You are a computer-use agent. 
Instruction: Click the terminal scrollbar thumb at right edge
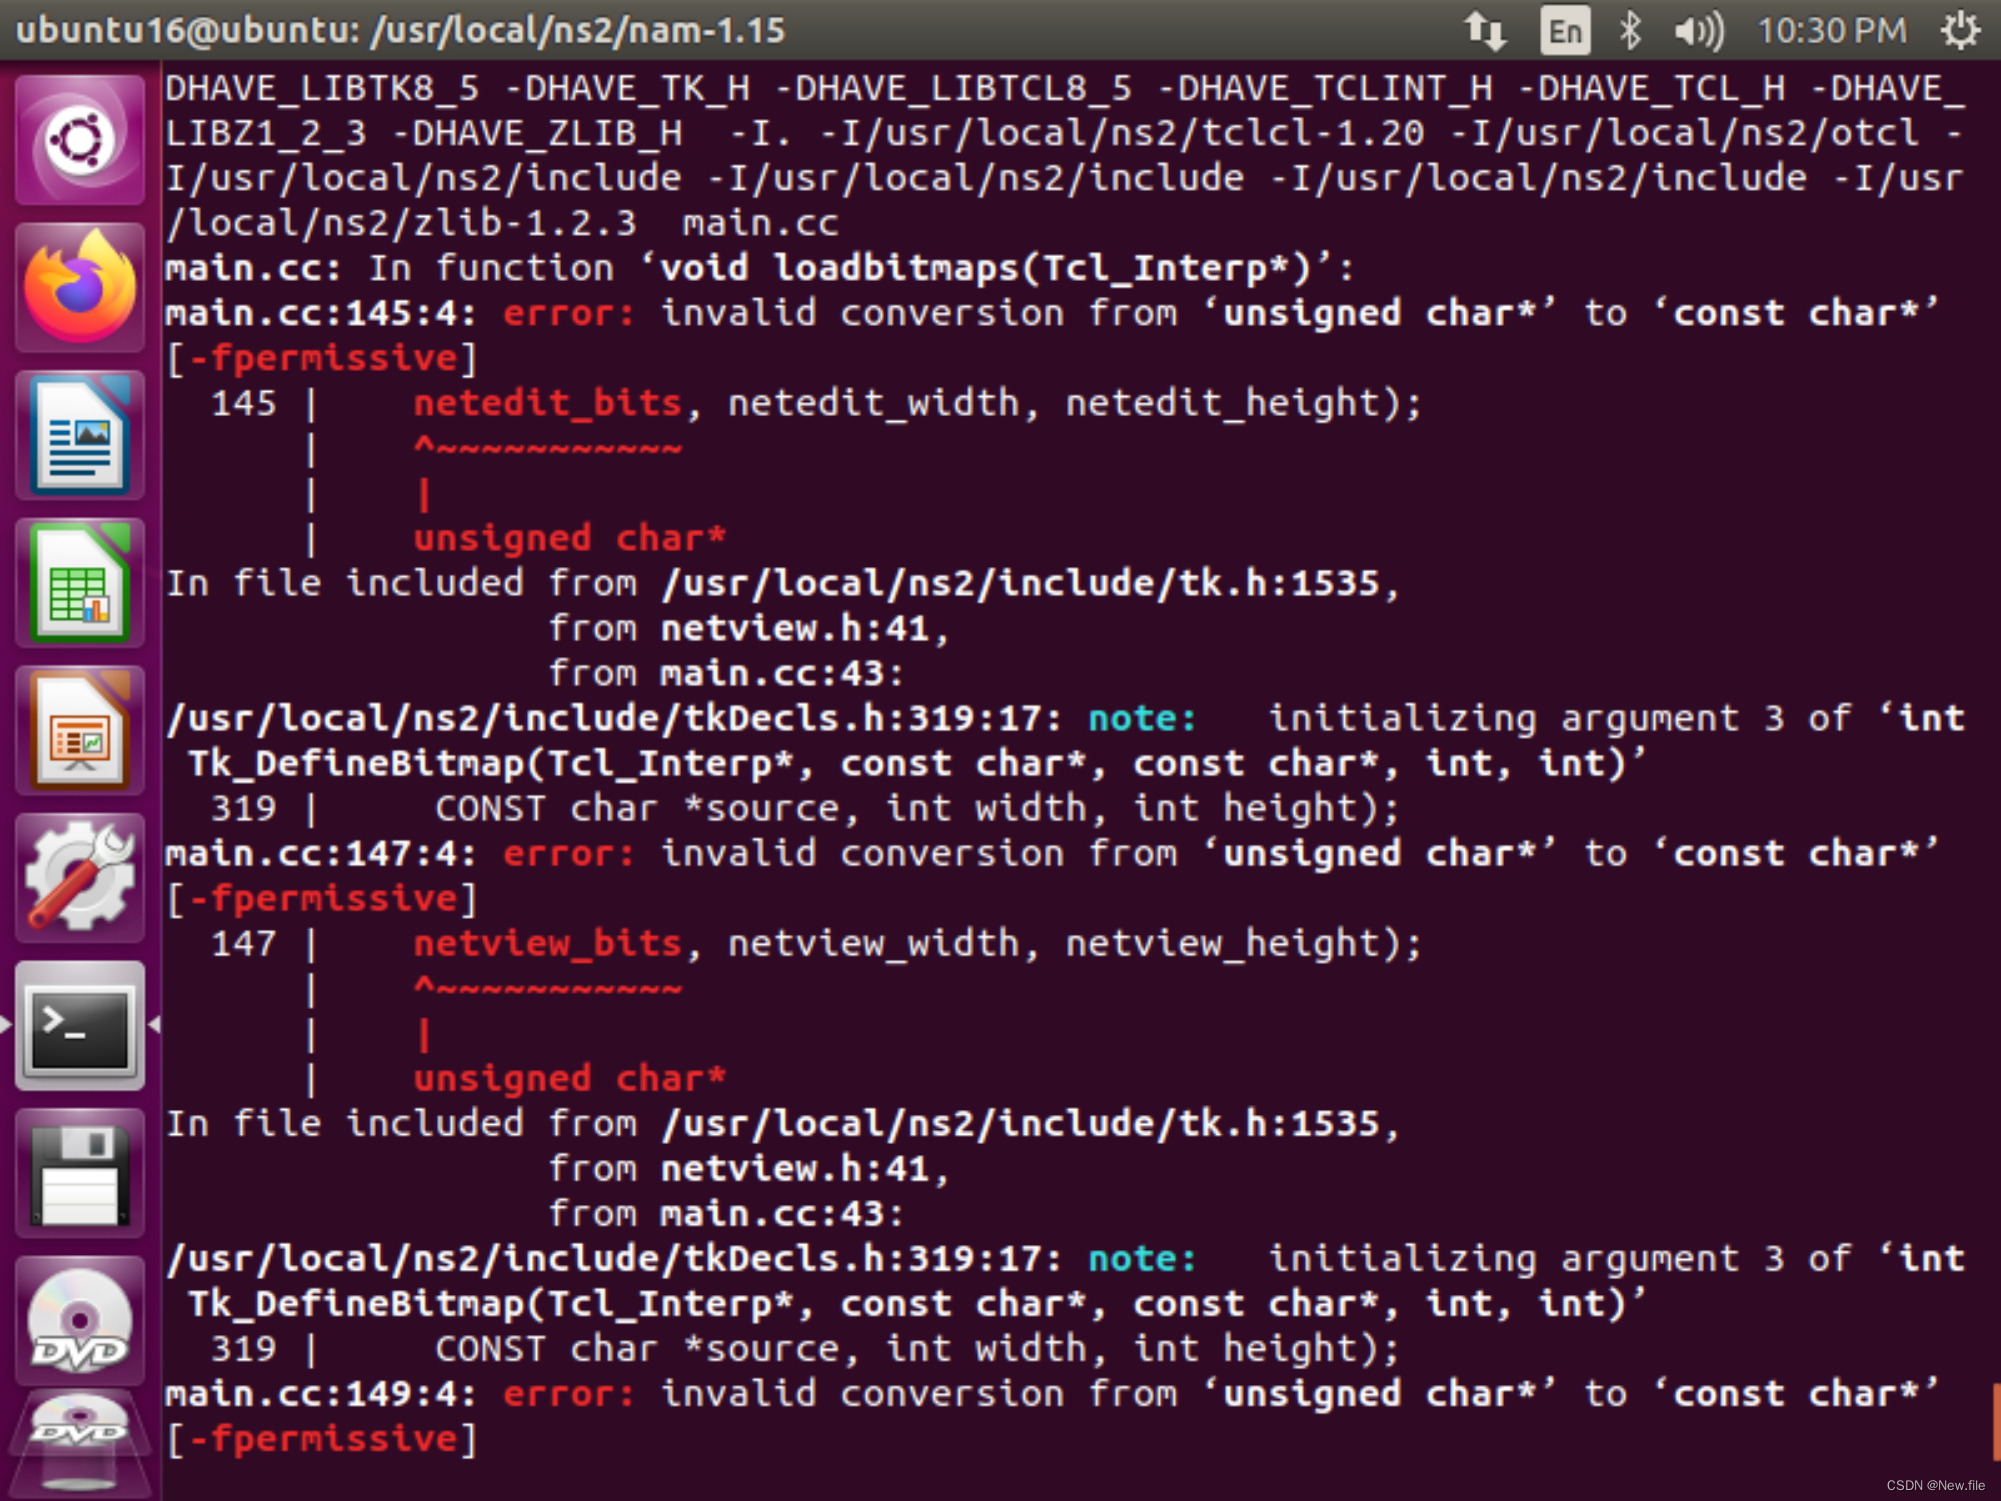(x=1995, y=1422)
